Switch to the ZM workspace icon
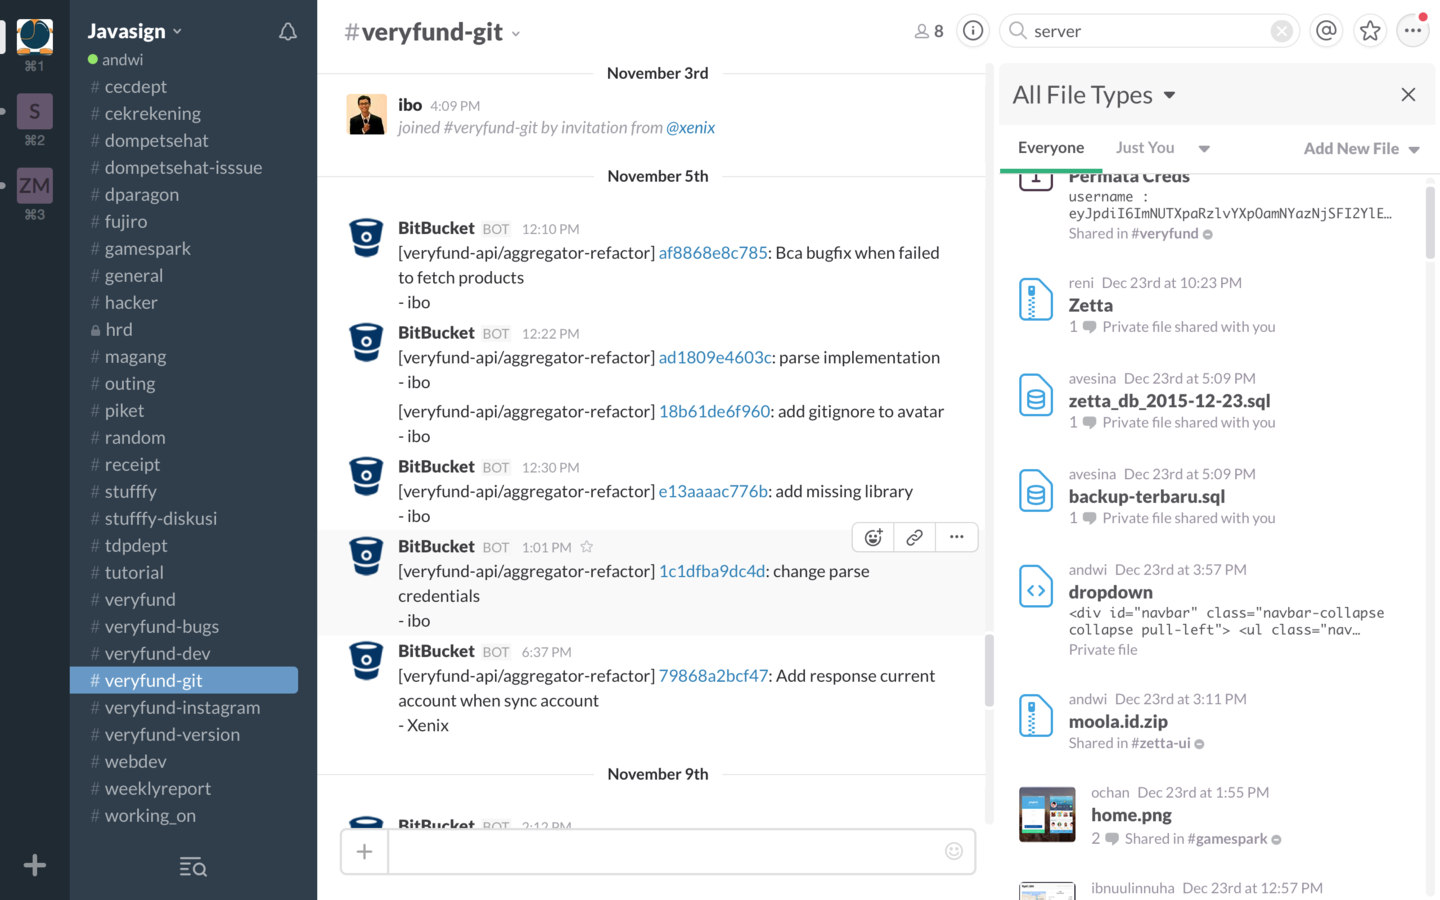Viewport: 1440px width, 900px height. [35, 185]
